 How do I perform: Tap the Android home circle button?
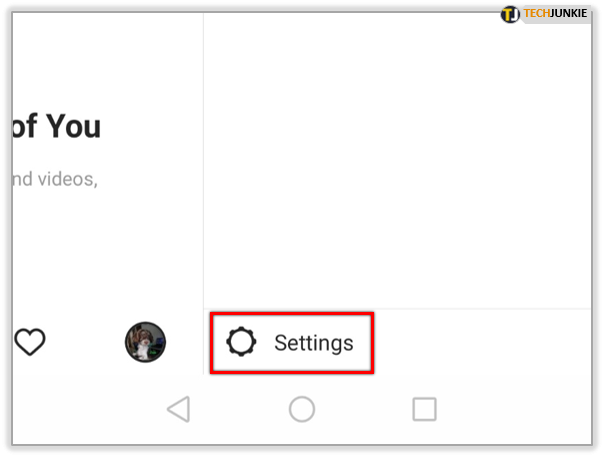302,409
